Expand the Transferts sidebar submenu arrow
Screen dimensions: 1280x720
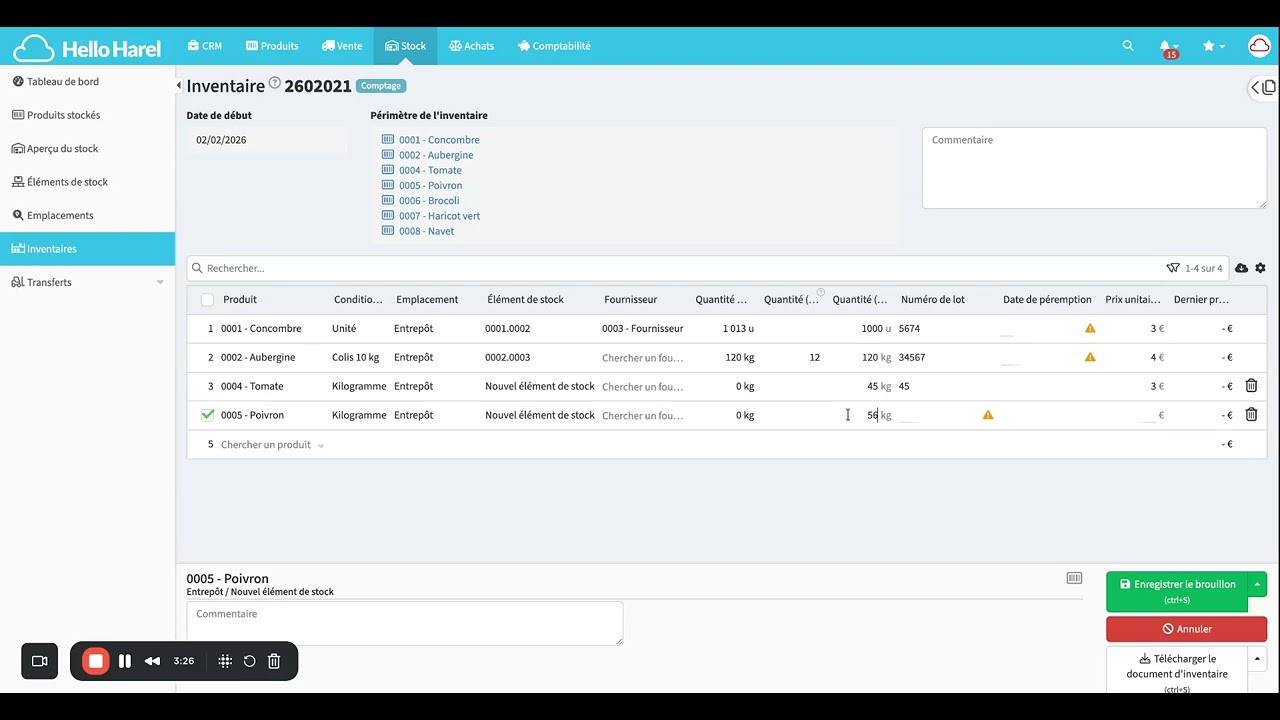coord(160,283)
